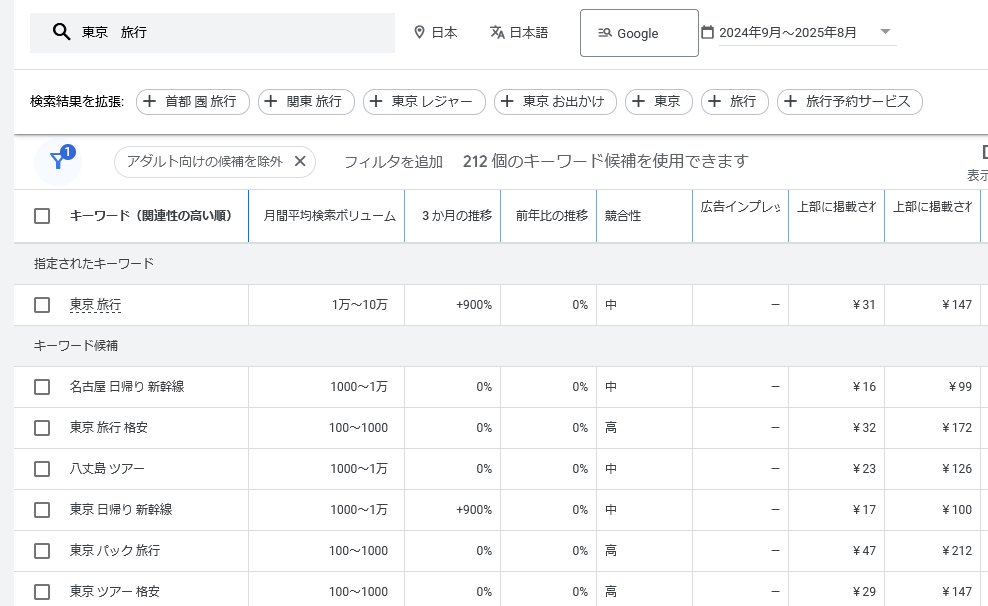The width and height of the screenshot is (988, 606).
Task: Click the keyword search input field
Action: click(x=230, y=33)
